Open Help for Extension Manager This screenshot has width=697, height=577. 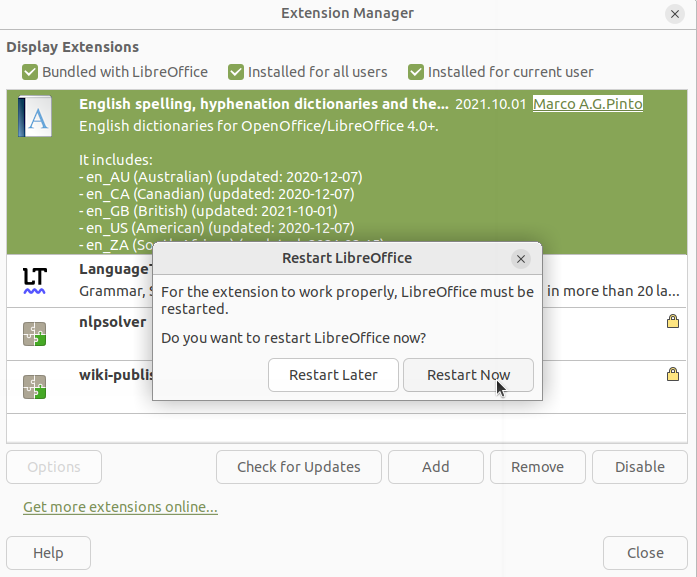tap(48, 553)
